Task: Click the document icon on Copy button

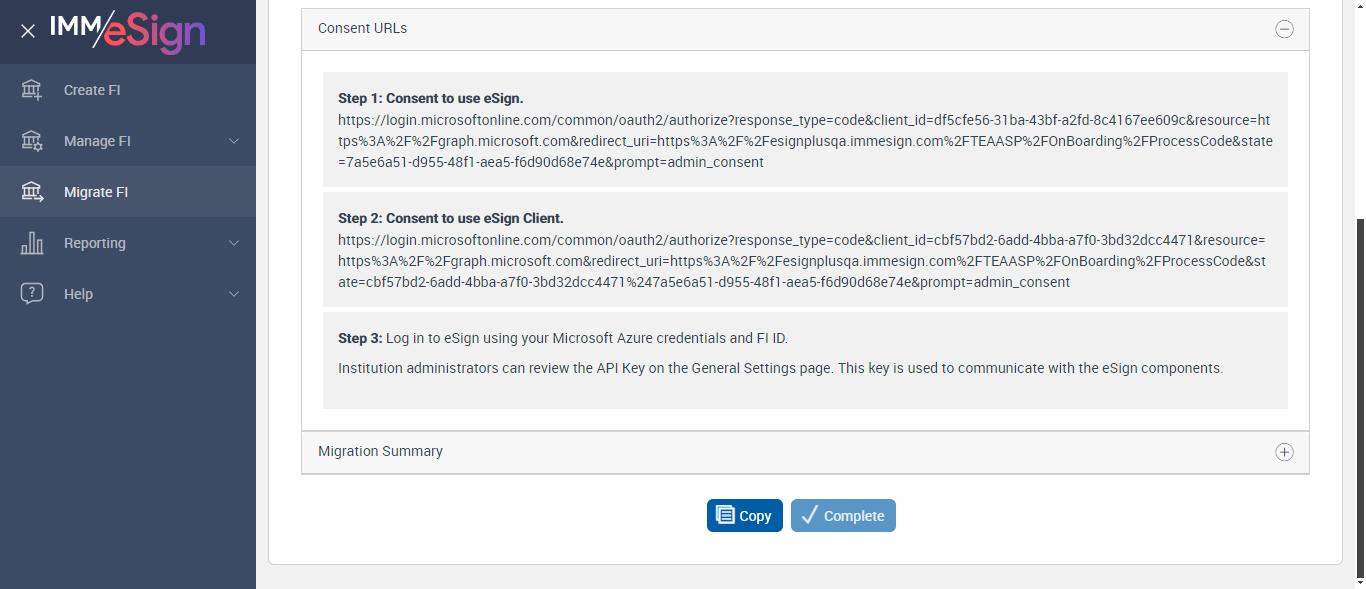Action: [x=725, y=515]
